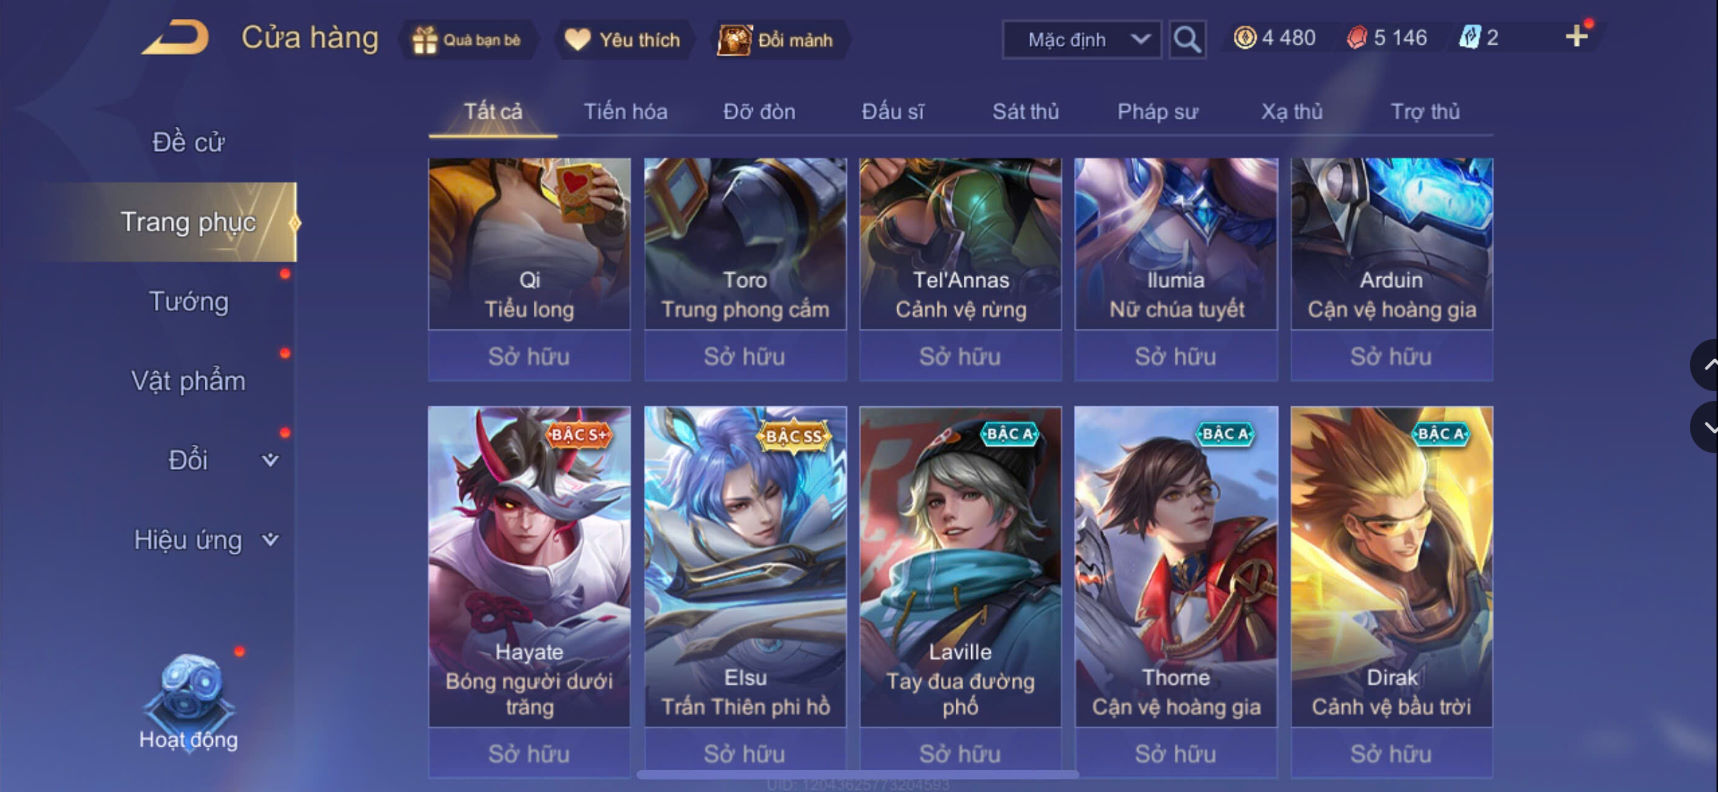
Task: Switch to the Pháp sư tab
Action: [x=1157, y=111]
